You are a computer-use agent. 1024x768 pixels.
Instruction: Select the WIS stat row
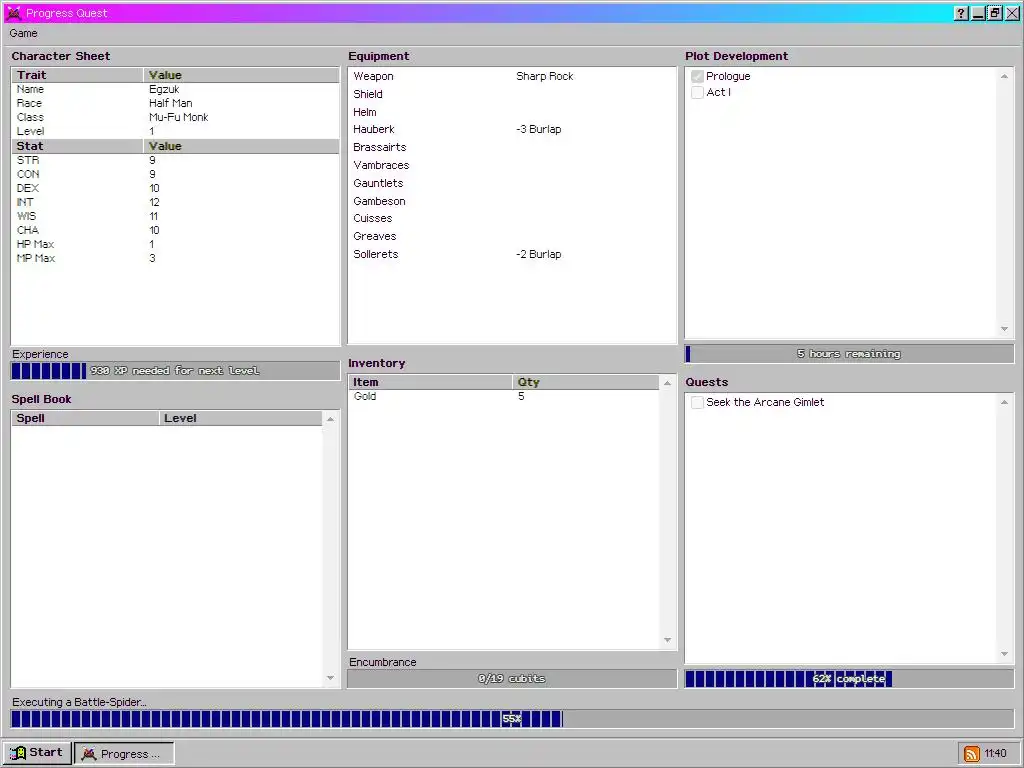pyautogui.click(x=175, y=216)
